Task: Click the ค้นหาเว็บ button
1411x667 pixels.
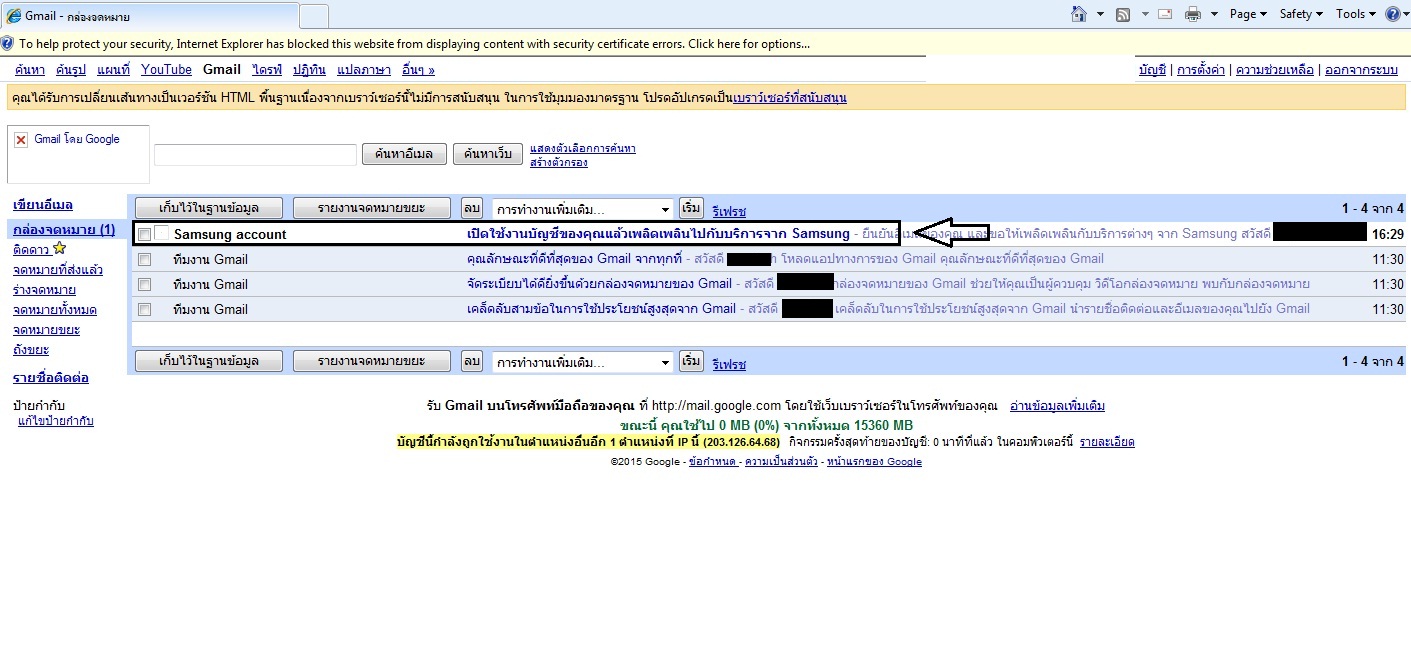Action: point(489,154)
